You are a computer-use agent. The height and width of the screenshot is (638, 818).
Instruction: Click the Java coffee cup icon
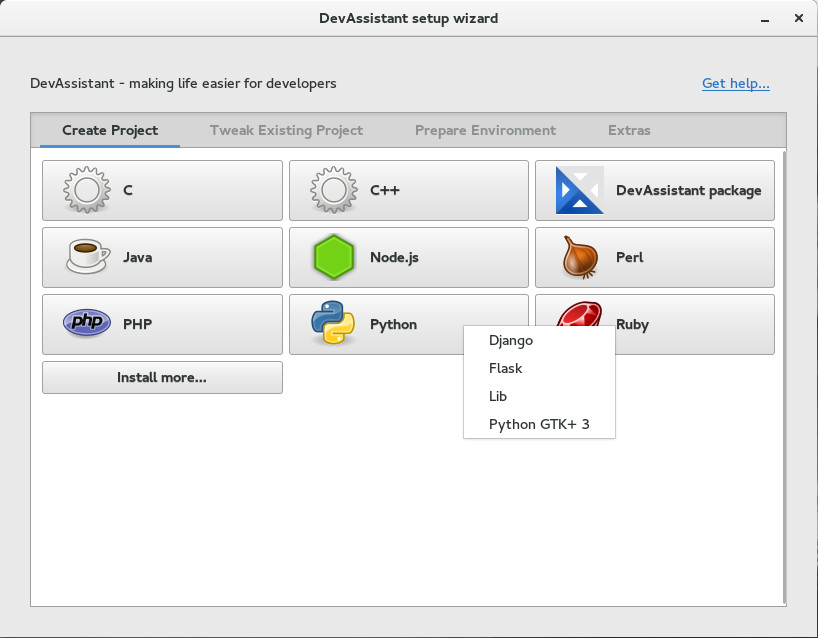[88, 257]
